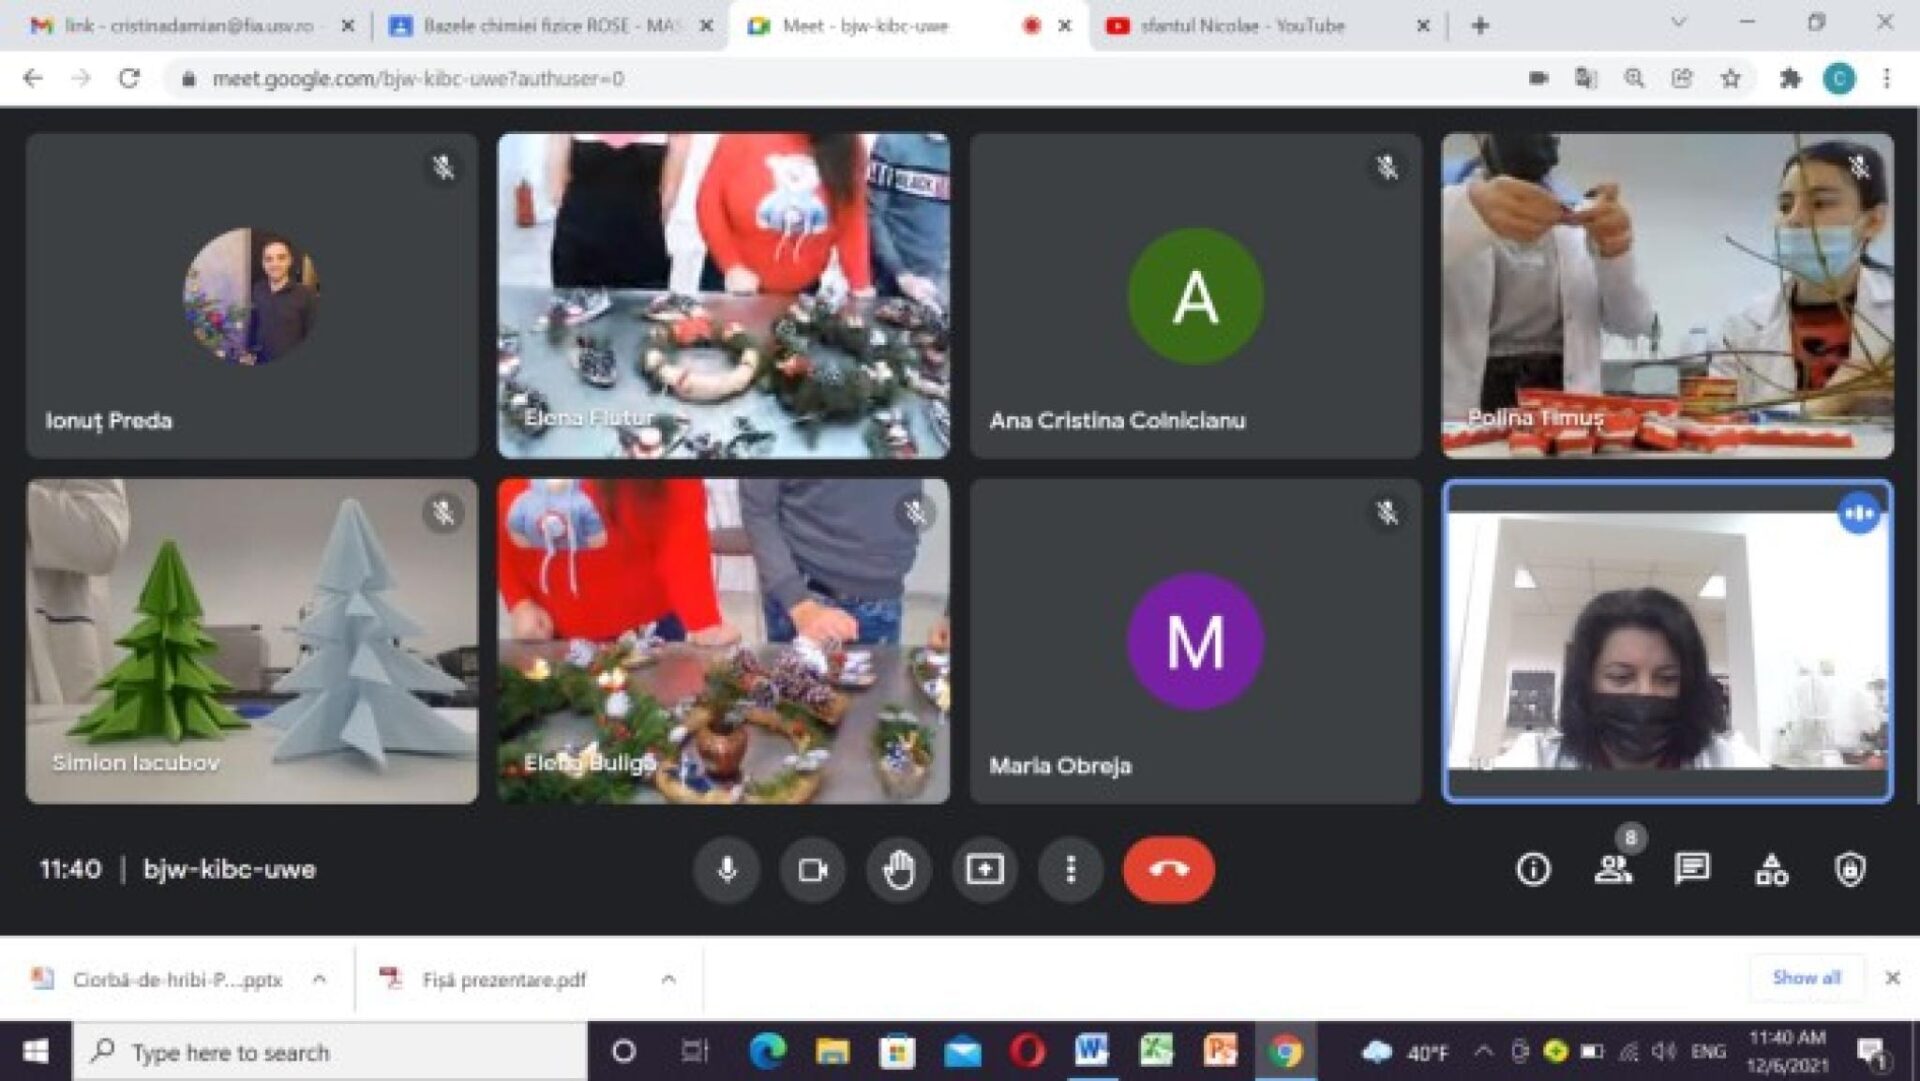The width and height of the screenshot is (1920, 1081).
Task: Open the chat panel
Action: pos(1691,869)
